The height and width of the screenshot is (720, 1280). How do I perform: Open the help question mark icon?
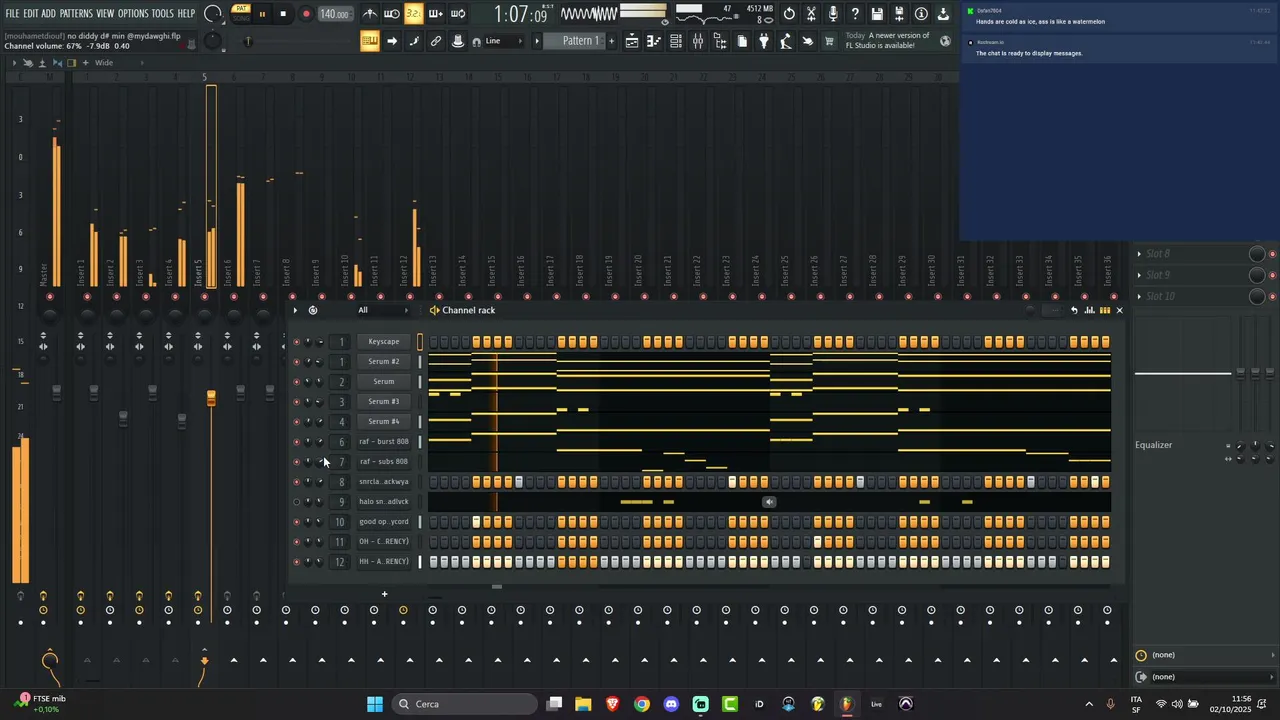855,14
